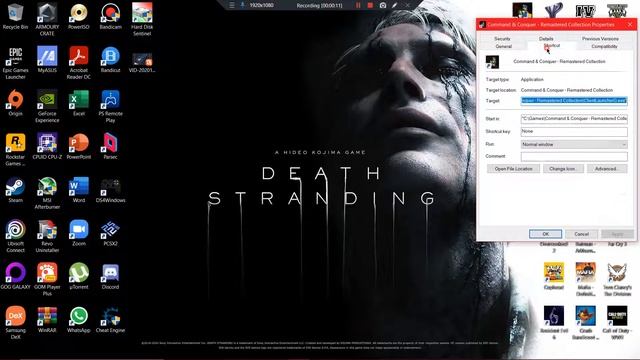Click the Change Icon button

coord(563,169)
